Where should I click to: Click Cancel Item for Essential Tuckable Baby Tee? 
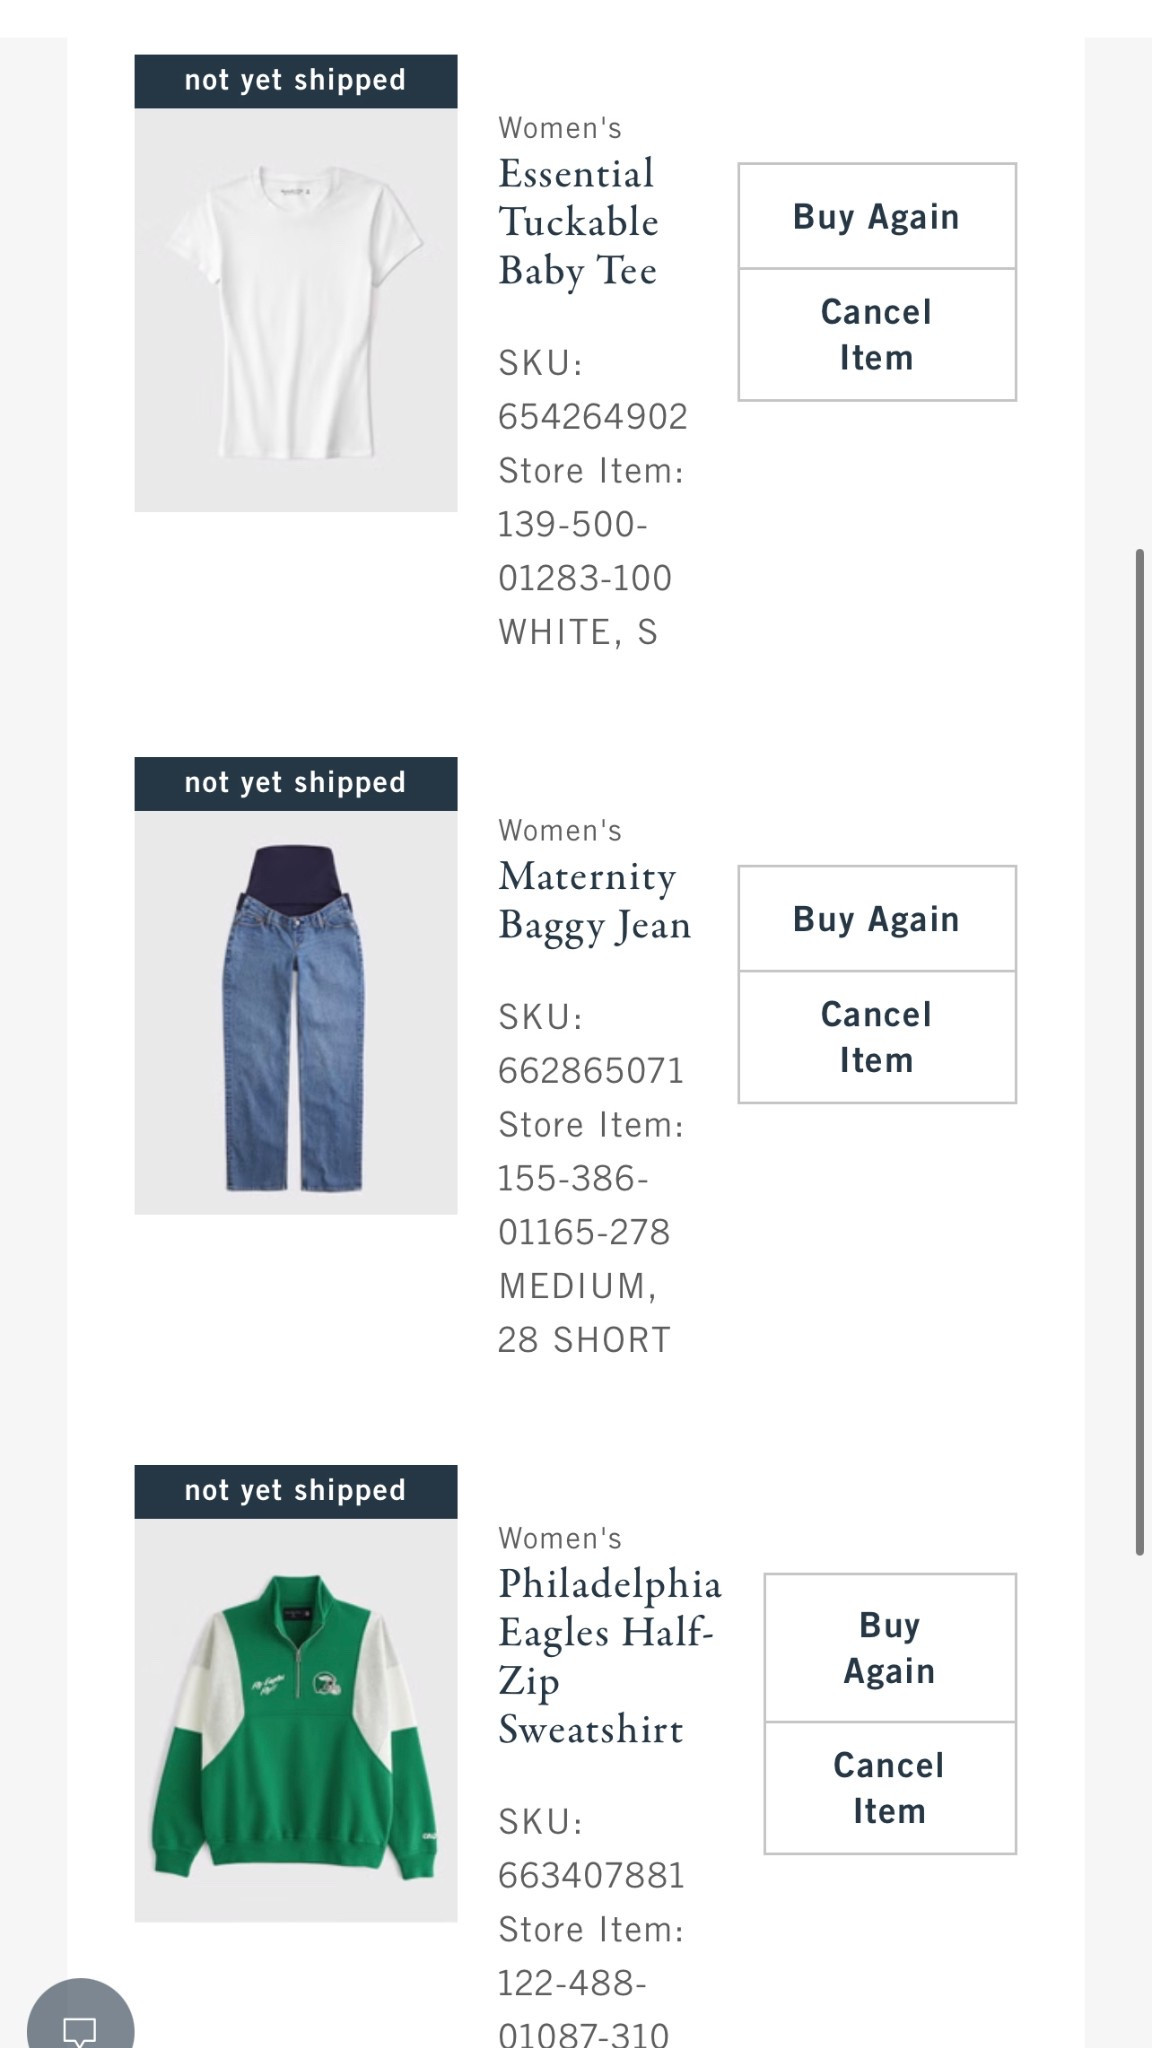[875, 334]
